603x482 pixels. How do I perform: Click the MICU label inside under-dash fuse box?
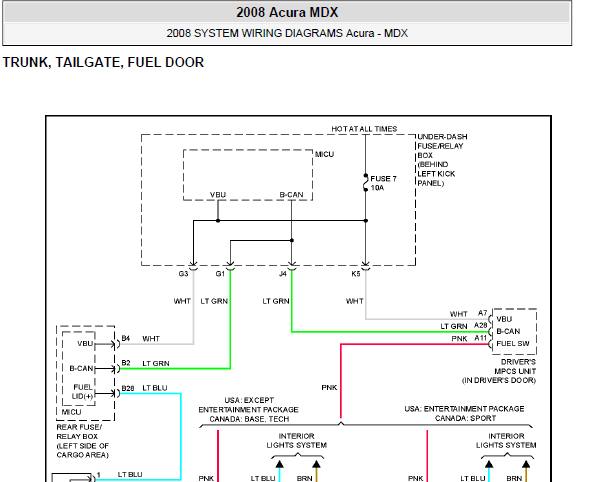point(324,154)
